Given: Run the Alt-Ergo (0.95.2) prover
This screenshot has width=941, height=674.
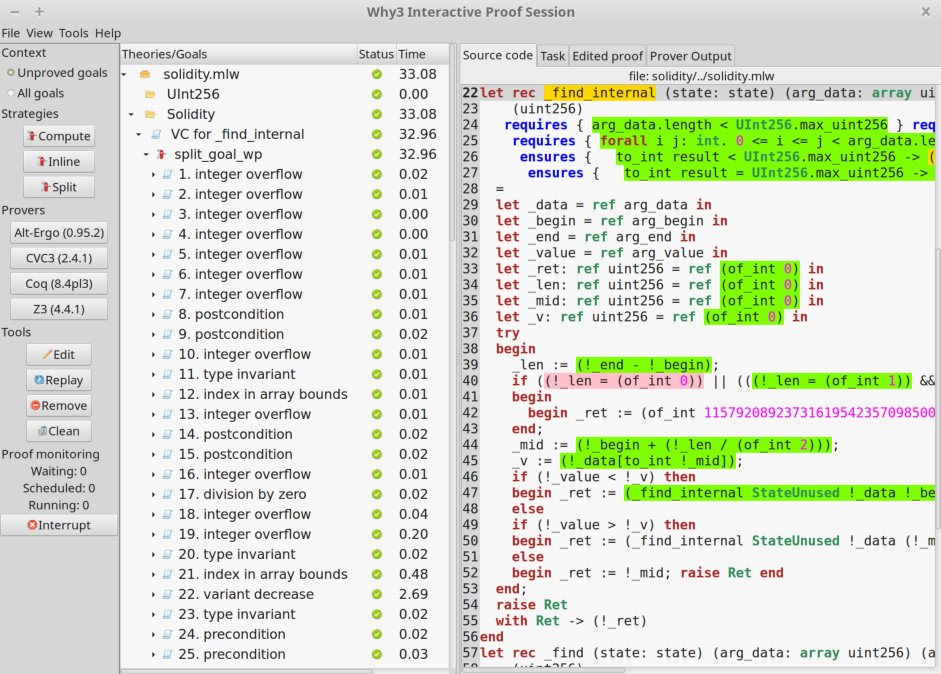Looking at the screenshot, I should [59, 233].
